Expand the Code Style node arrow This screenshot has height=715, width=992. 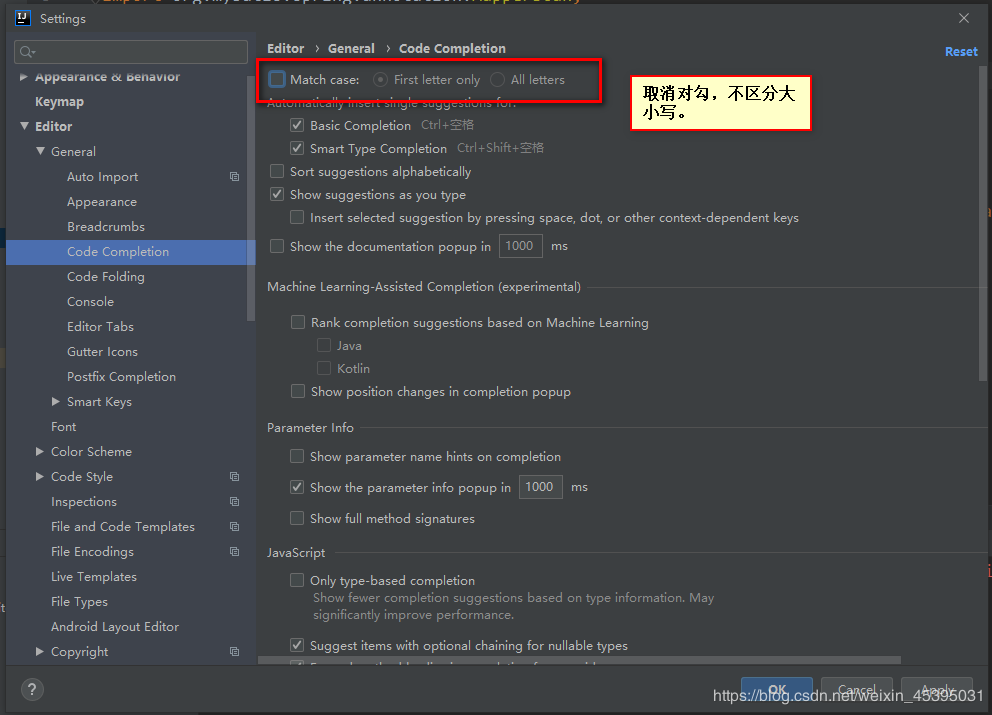pyautogui.click(x=39, y=476)
